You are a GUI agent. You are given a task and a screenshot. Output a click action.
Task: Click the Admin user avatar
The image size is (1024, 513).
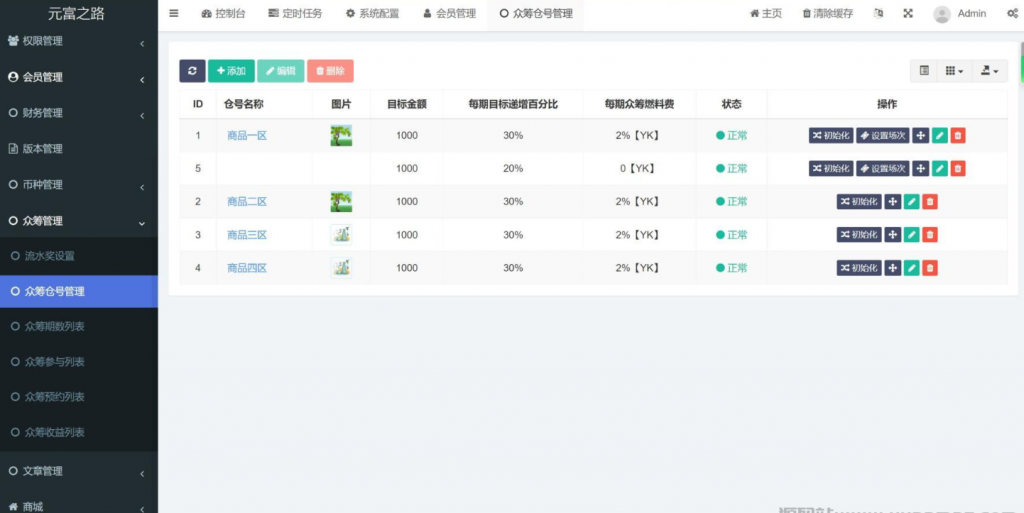942,14
